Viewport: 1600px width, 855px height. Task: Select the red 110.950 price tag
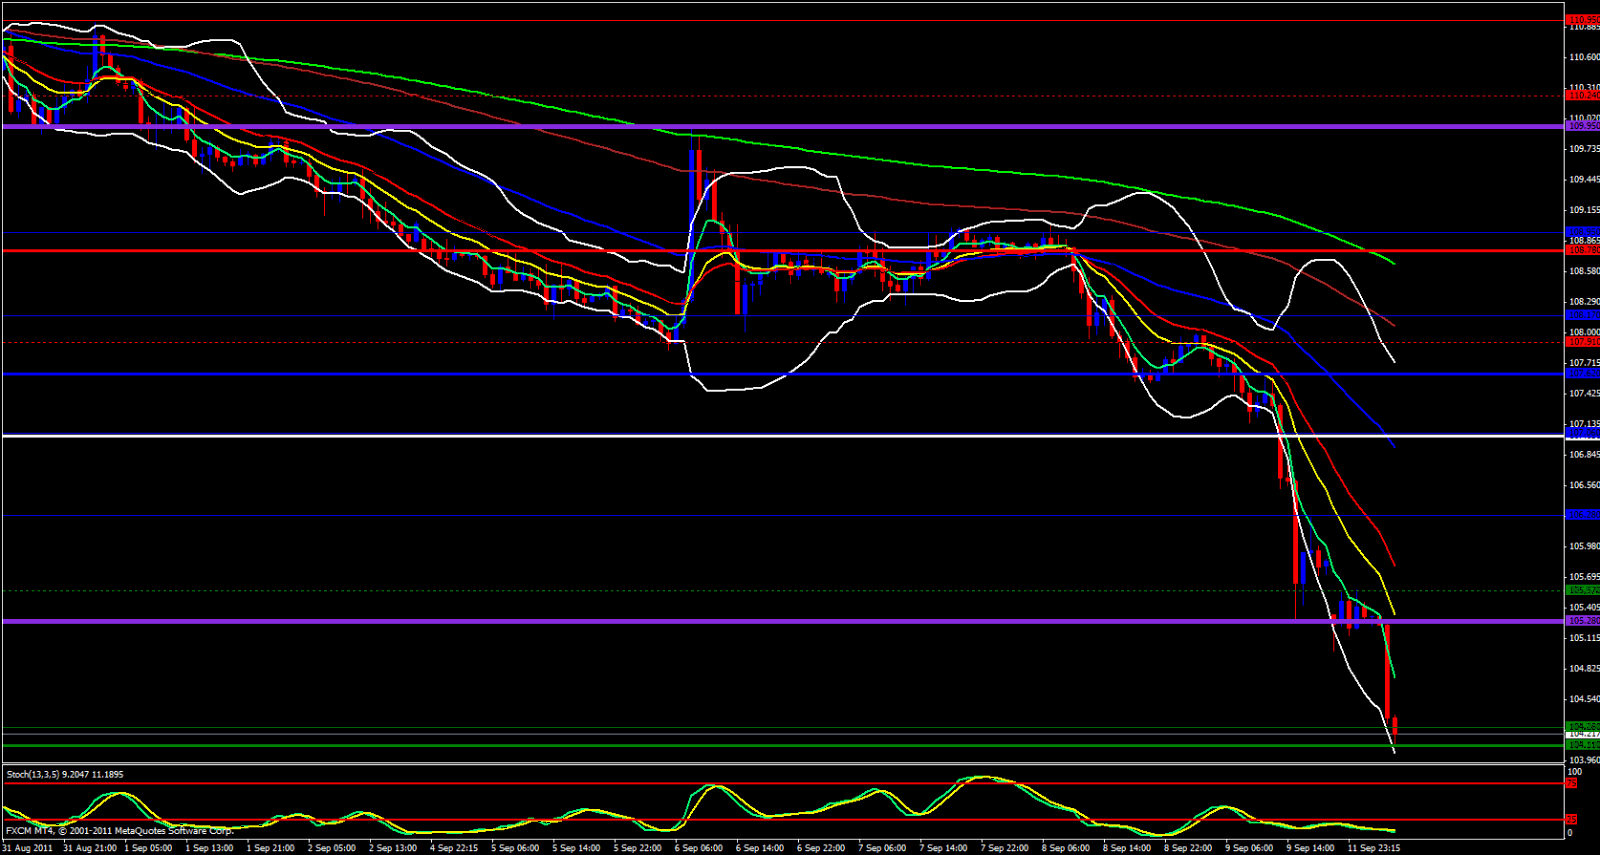[1582, 19]
